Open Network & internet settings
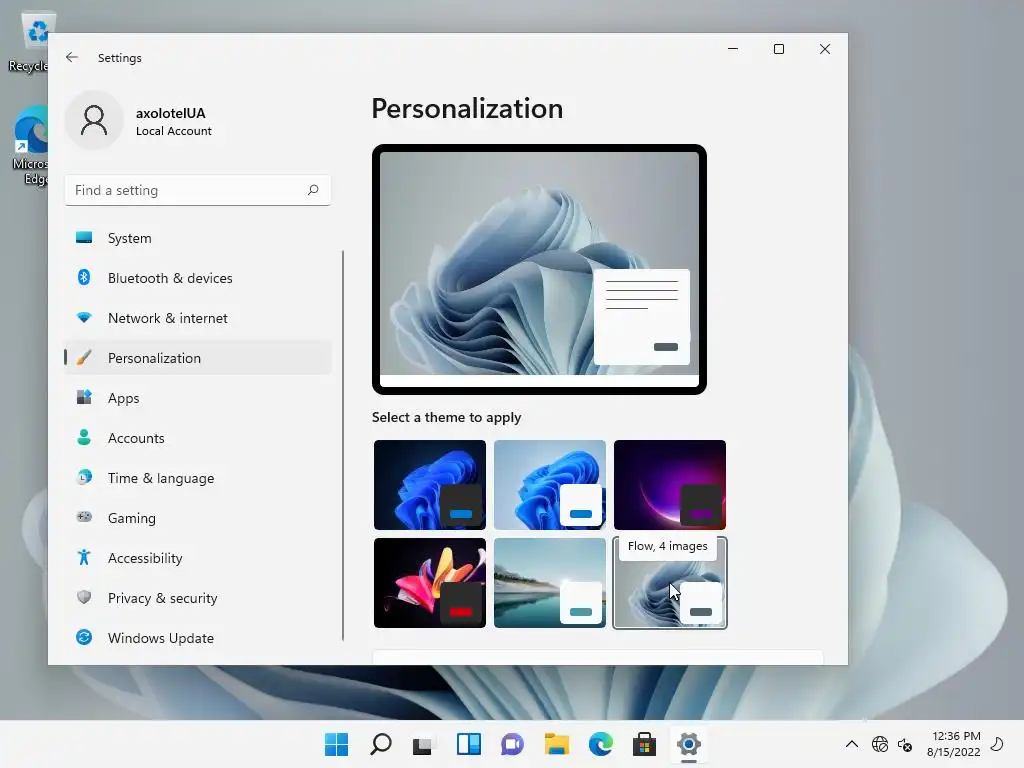The width and height of the screenshot is (1024, 768). [x=198, y=318]
